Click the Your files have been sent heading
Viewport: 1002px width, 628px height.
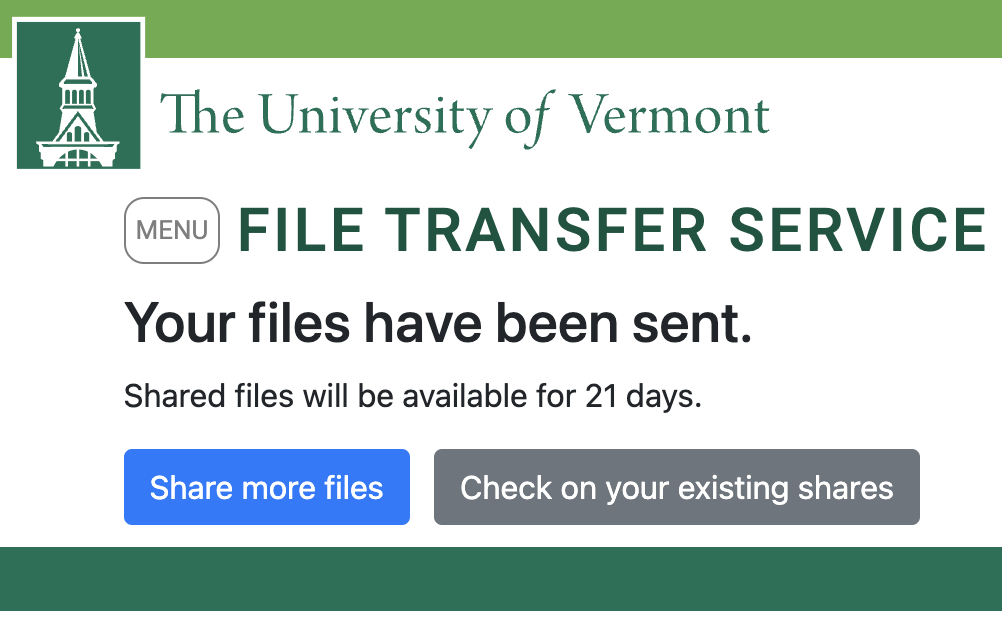point(438,323)
